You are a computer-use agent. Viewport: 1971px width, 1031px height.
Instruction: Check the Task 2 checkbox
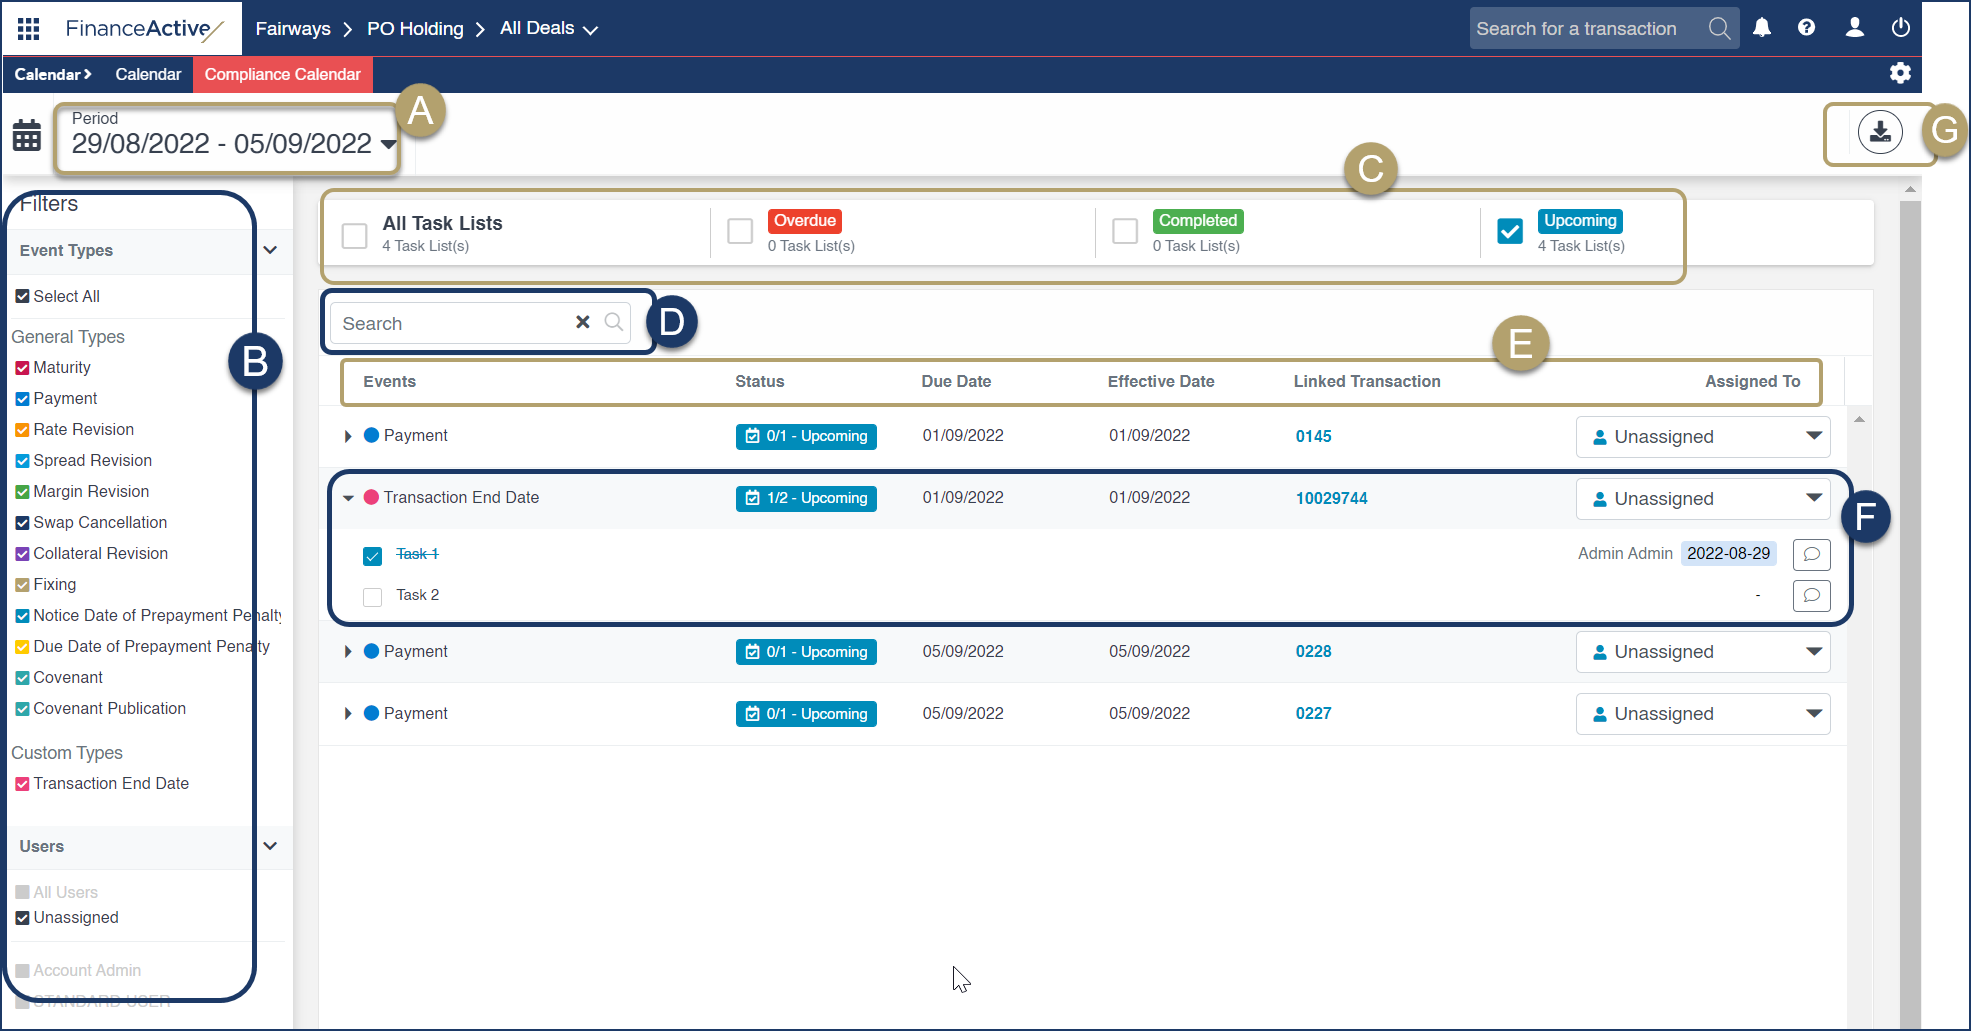(x=373, y=597)
